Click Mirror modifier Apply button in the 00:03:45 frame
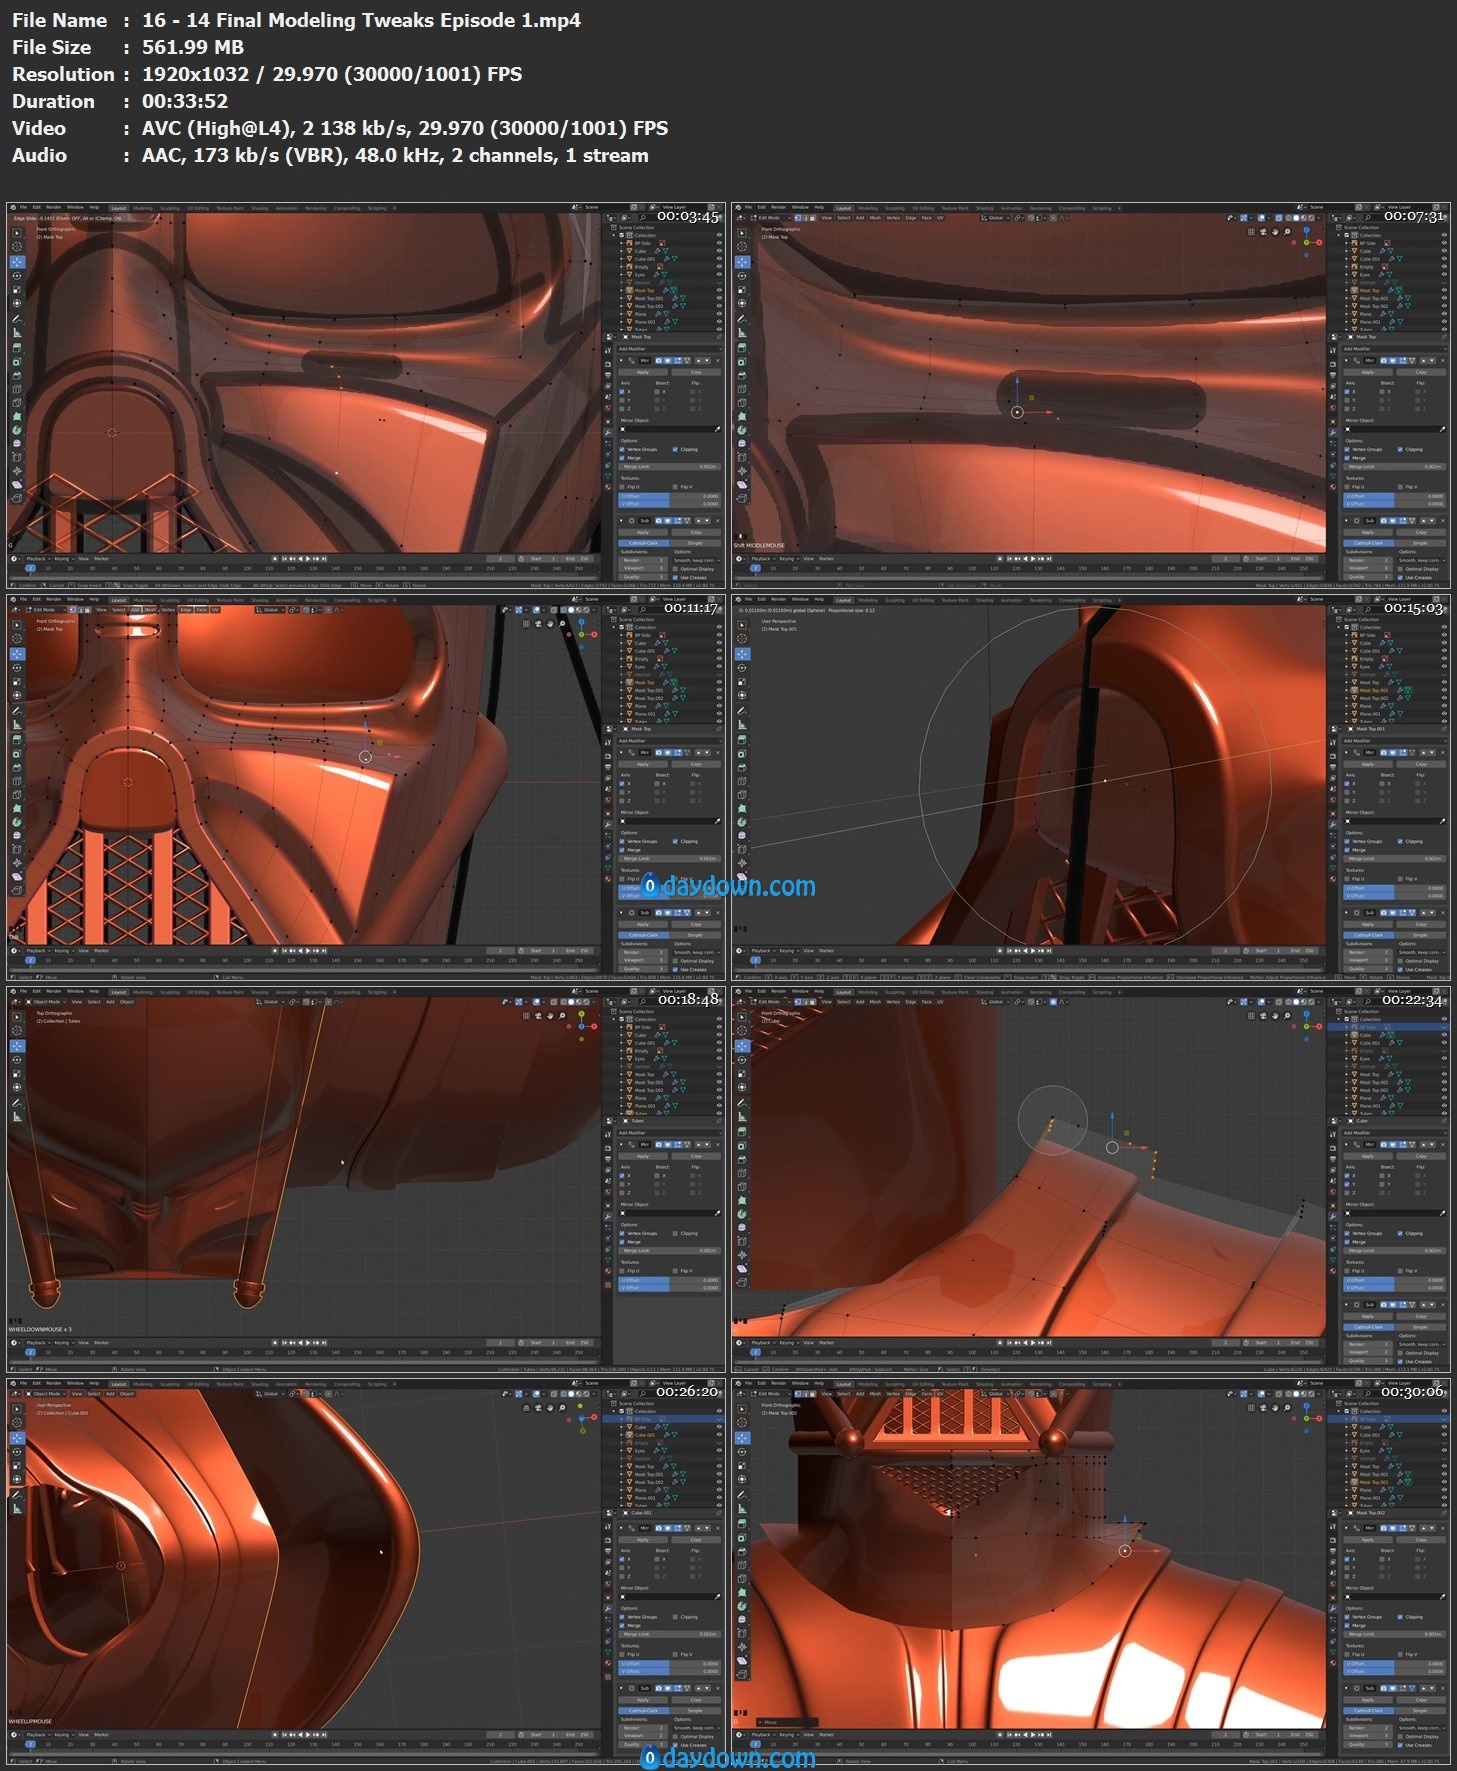1457x1771 pixels. pyautogui.click(x=643, y=372)
